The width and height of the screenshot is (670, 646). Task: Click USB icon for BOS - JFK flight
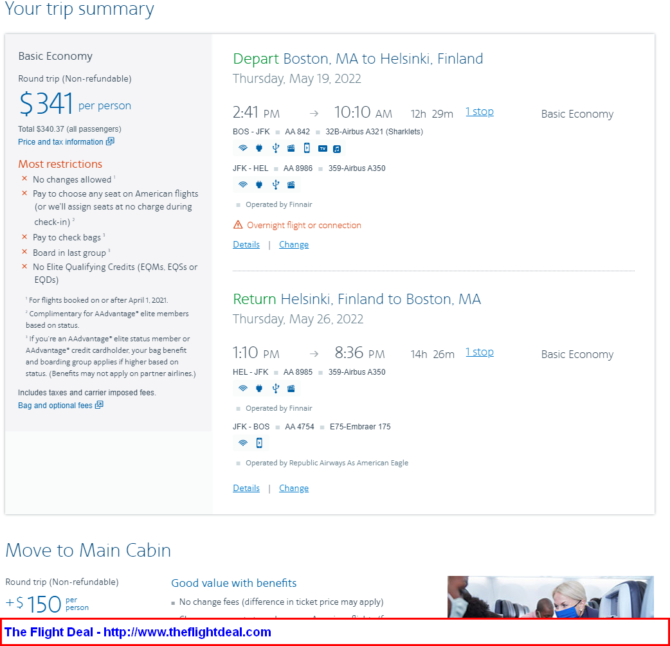276,148
